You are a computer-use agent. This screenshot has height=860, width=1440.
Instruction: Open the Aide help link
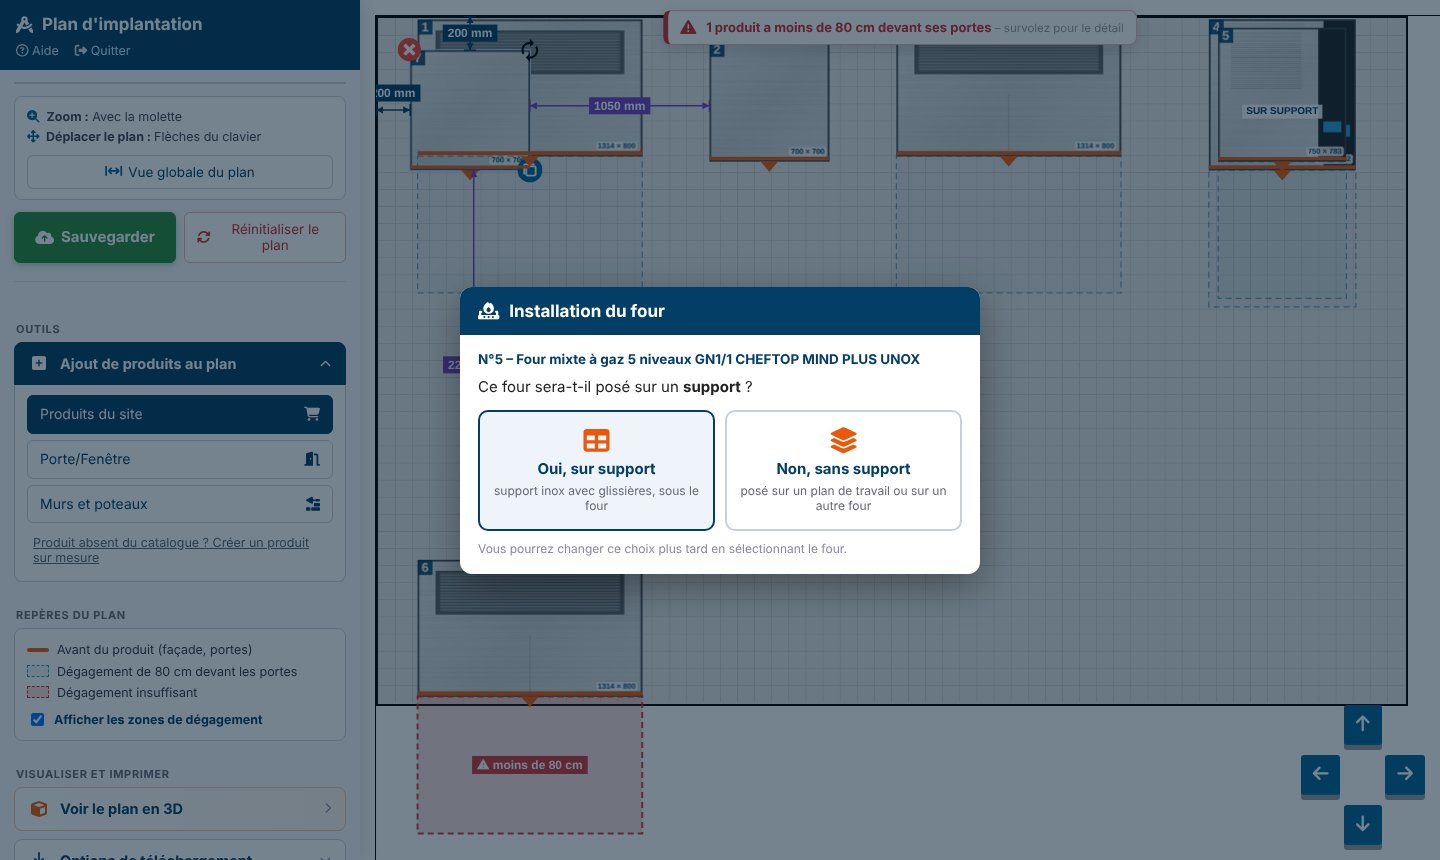coord(38,51)
